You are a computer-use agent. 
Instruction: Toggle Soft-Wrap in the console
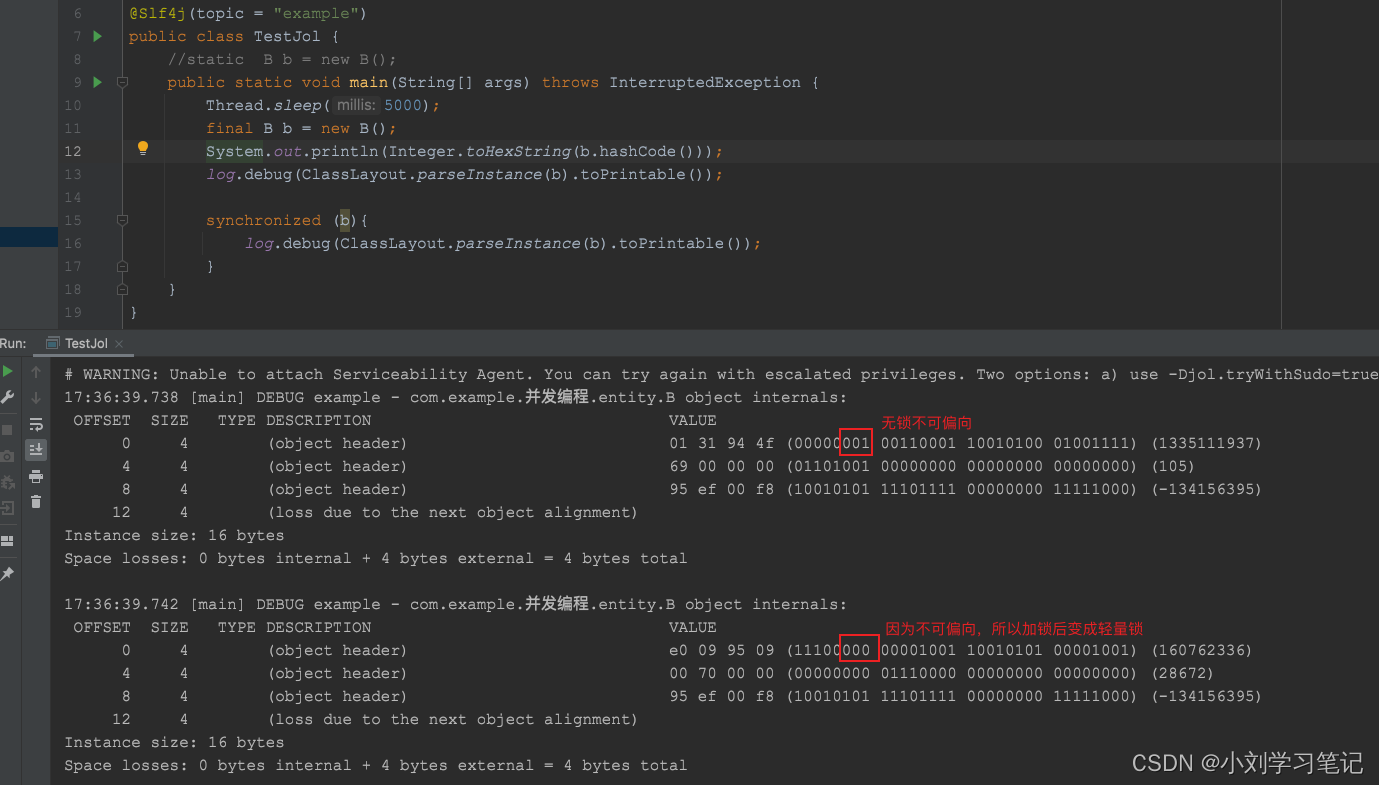36,424
